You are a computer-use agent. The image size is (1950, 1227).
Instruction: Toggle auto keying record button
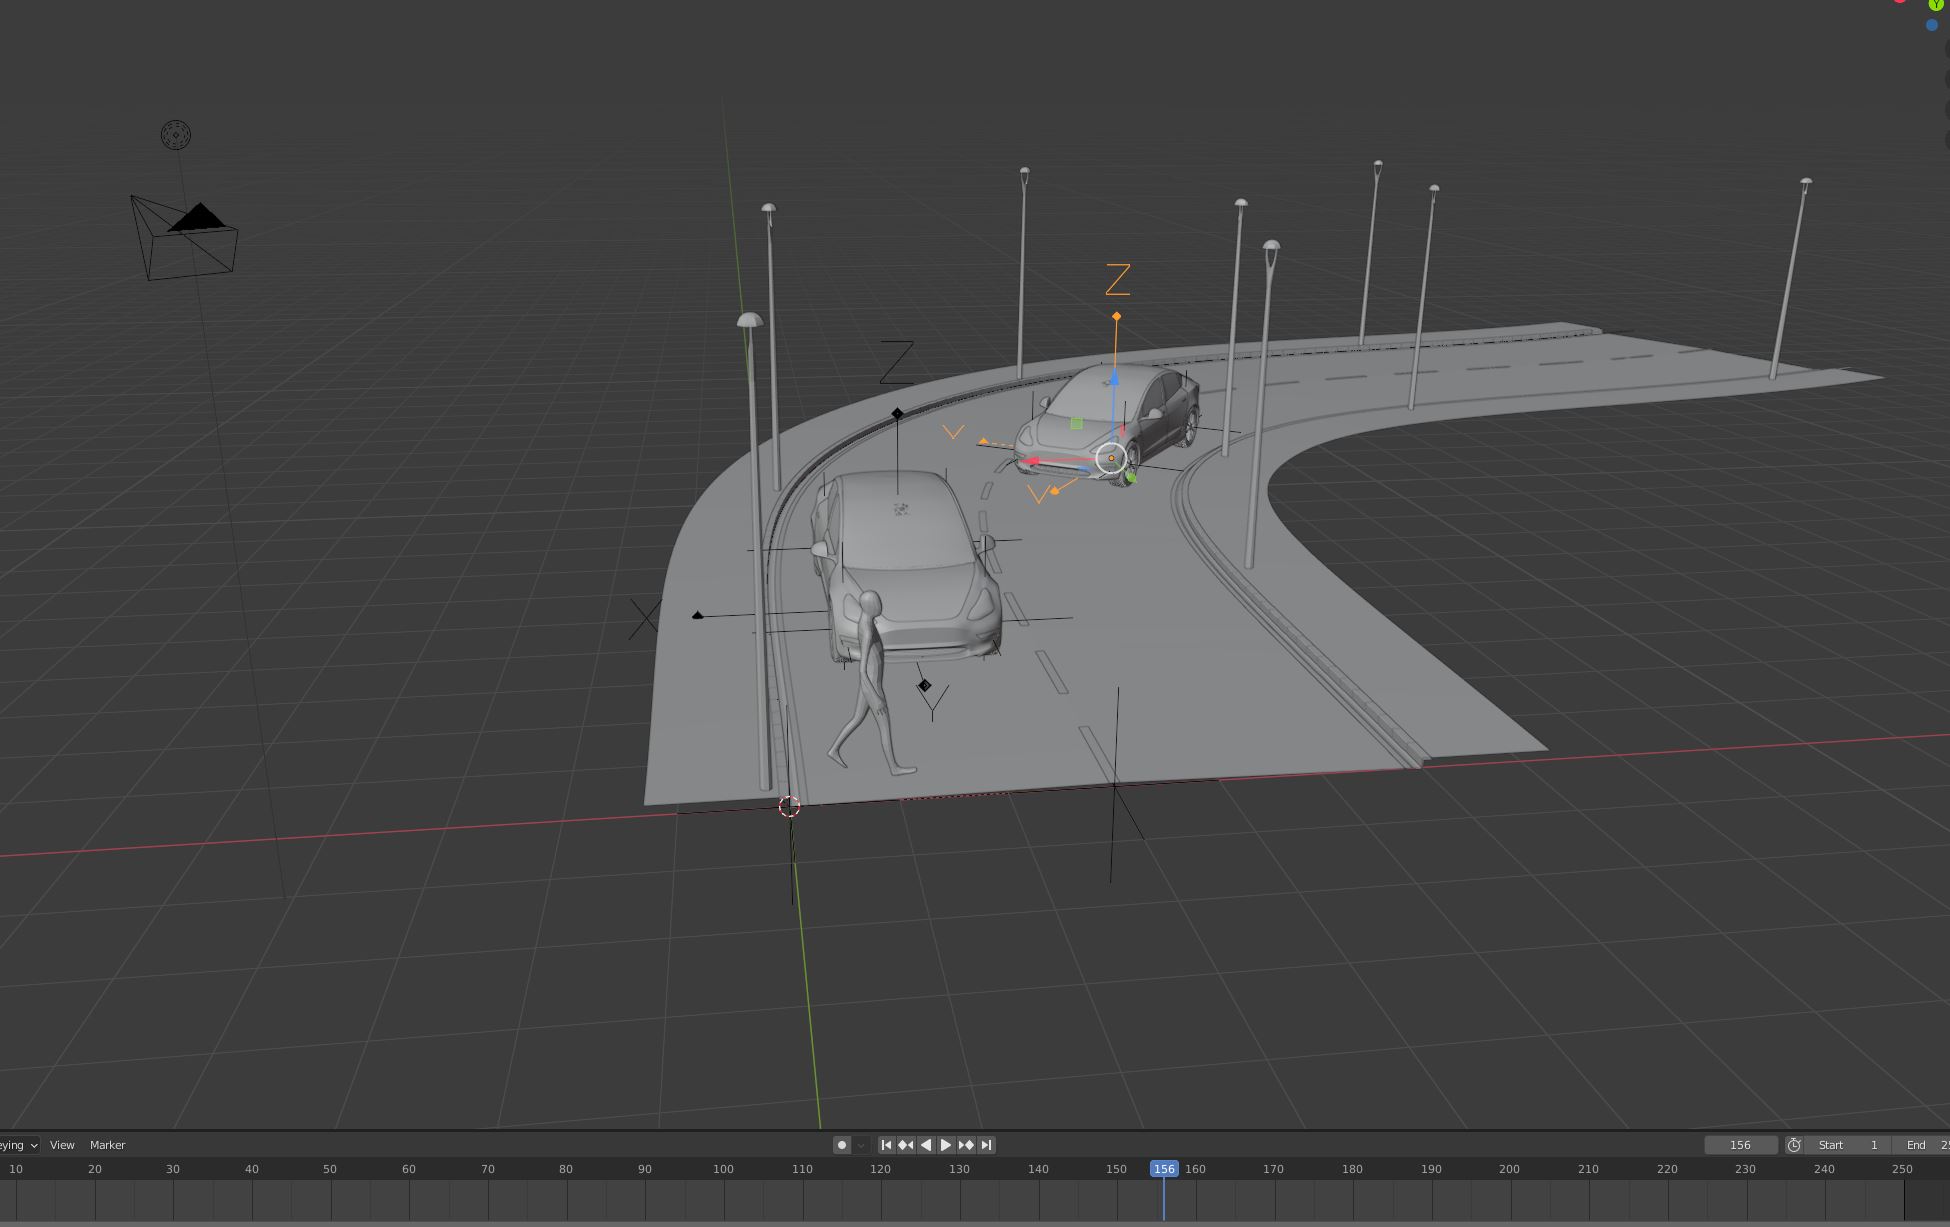(842, 1145)
